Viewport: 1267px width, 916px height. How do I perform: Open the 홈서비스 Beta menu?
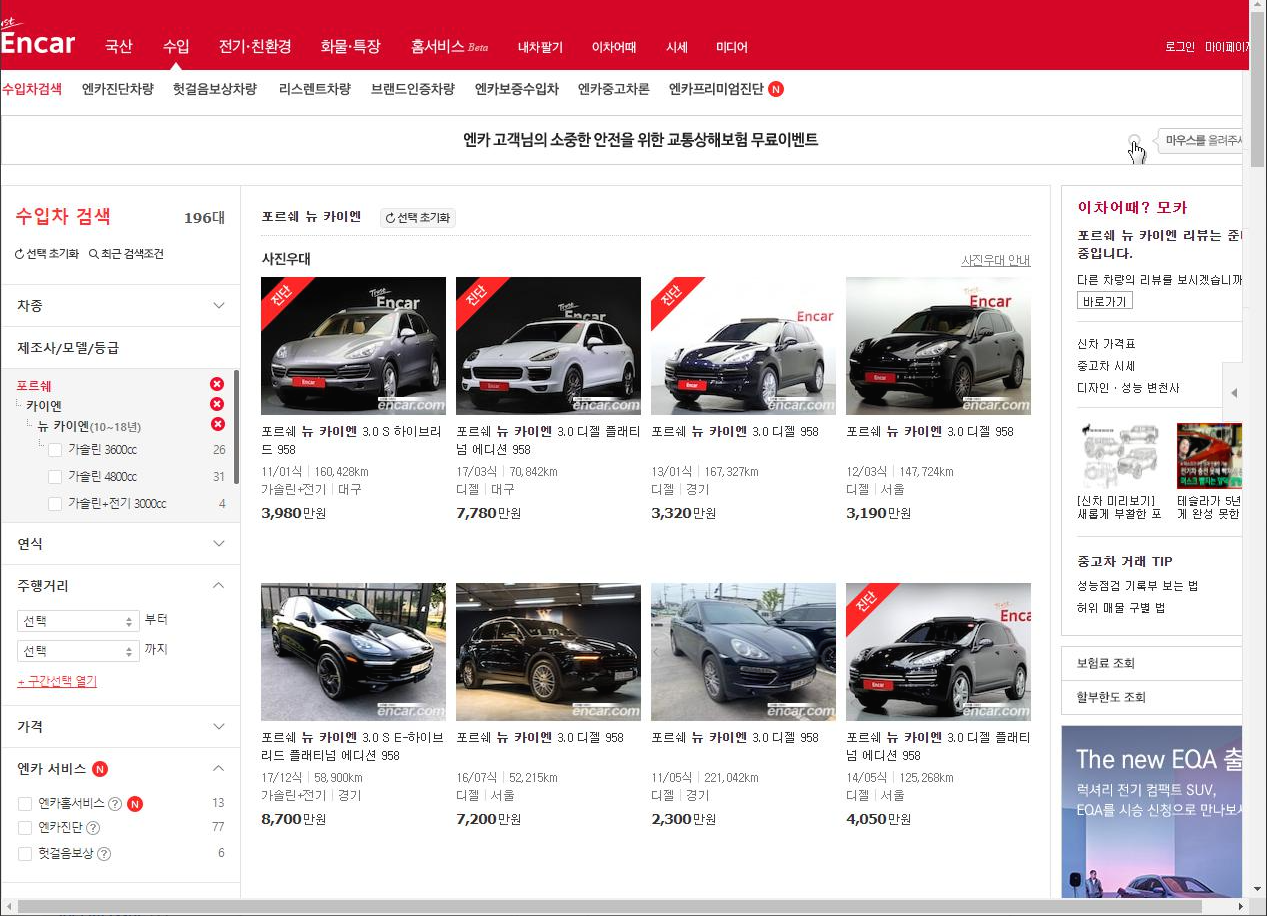(x=449, y=46)
